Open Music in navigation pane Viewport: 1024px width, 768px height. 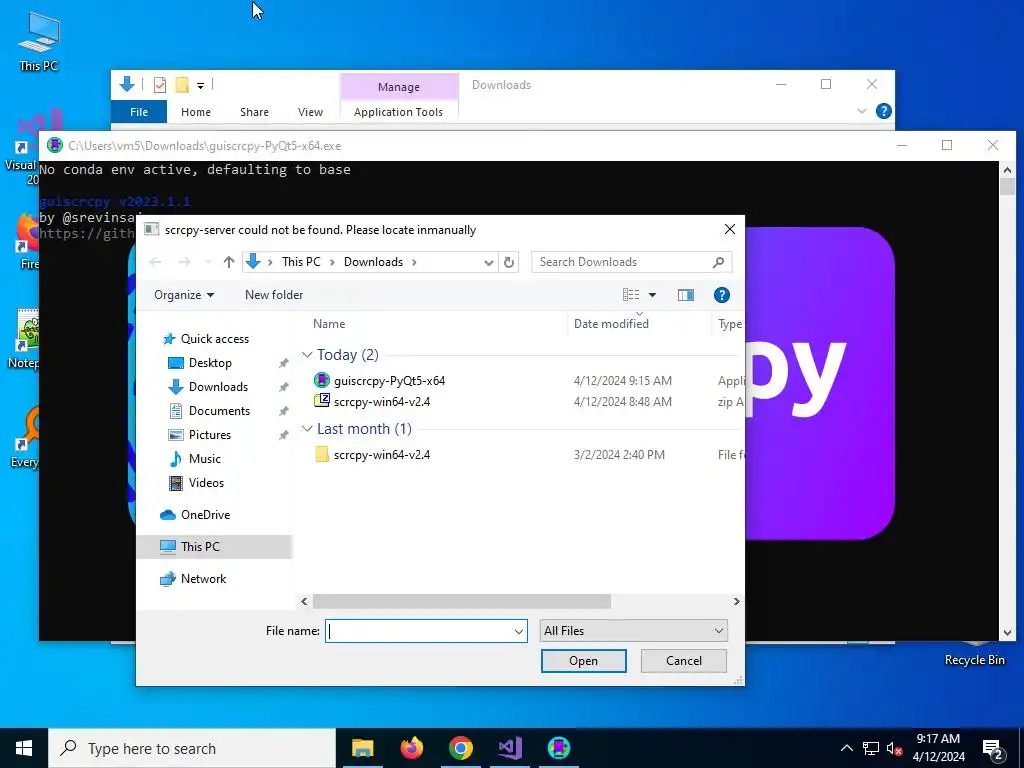coord(204,458)
